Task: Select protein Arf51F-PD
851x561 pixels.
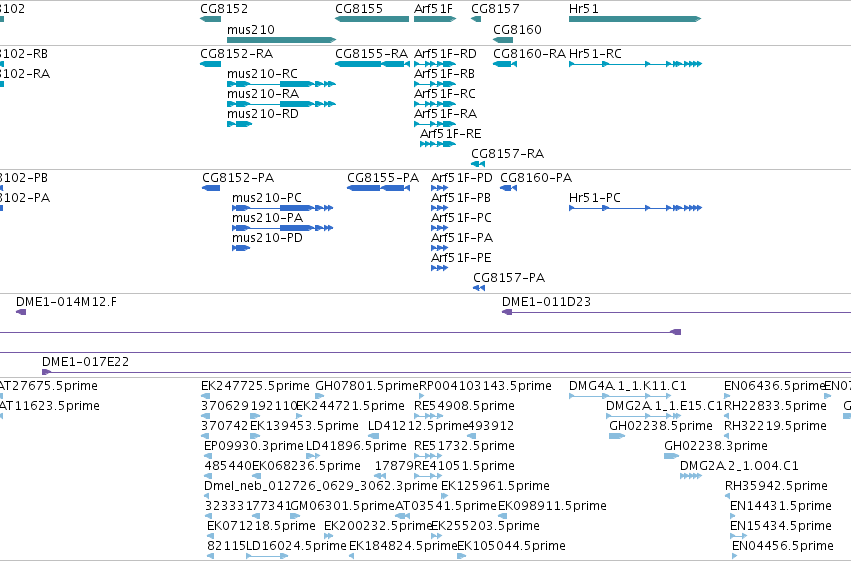Action: [440, 188]
